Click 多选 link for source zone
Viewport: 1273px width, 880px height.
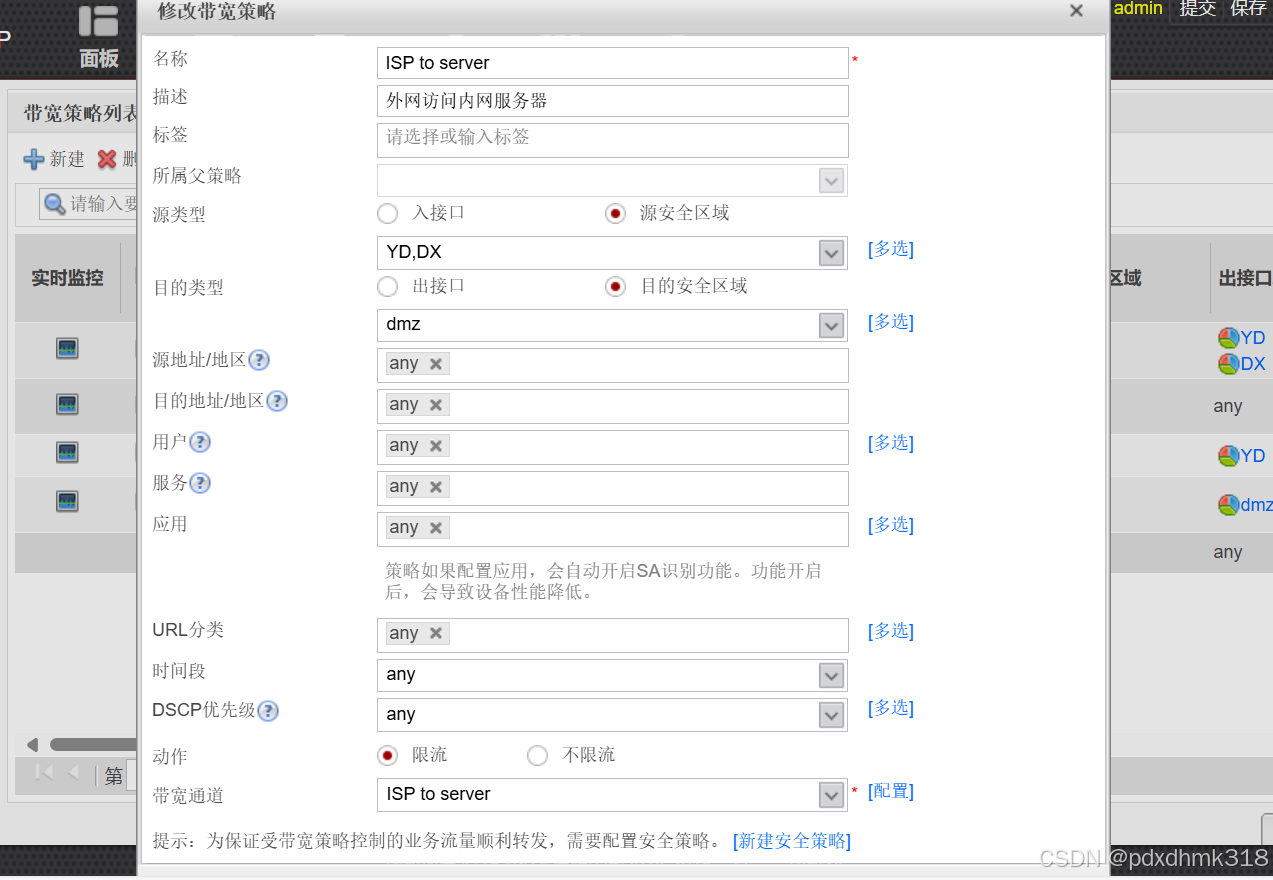(891, 249)
